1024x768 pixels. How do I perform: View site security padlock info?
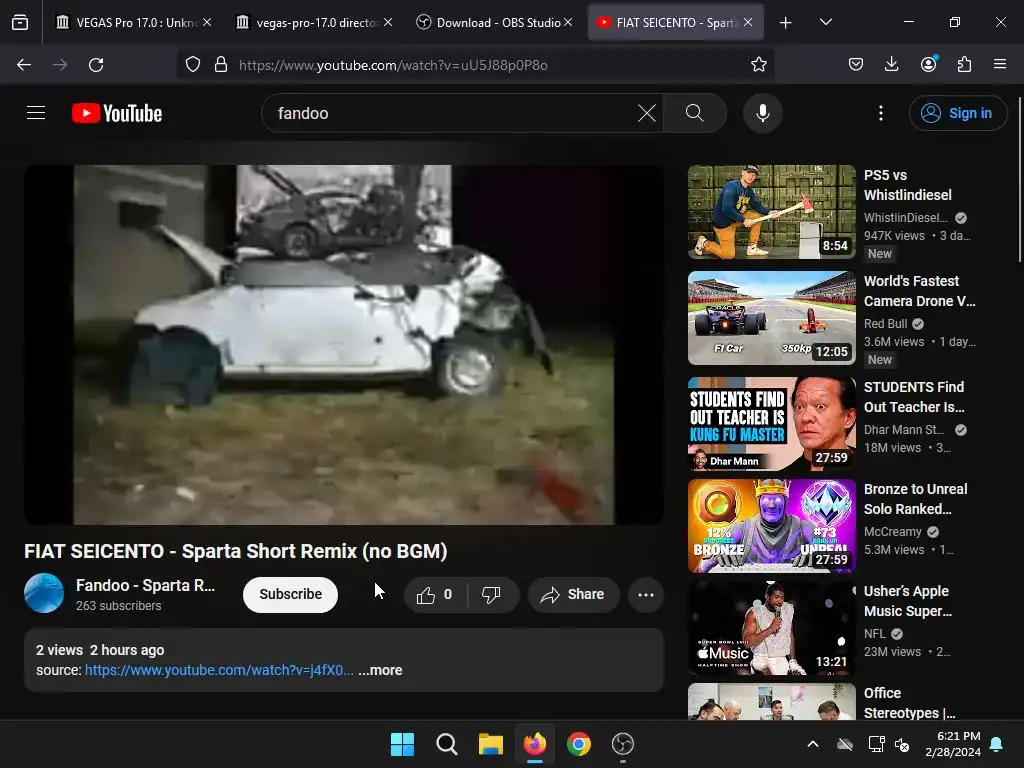221,65
